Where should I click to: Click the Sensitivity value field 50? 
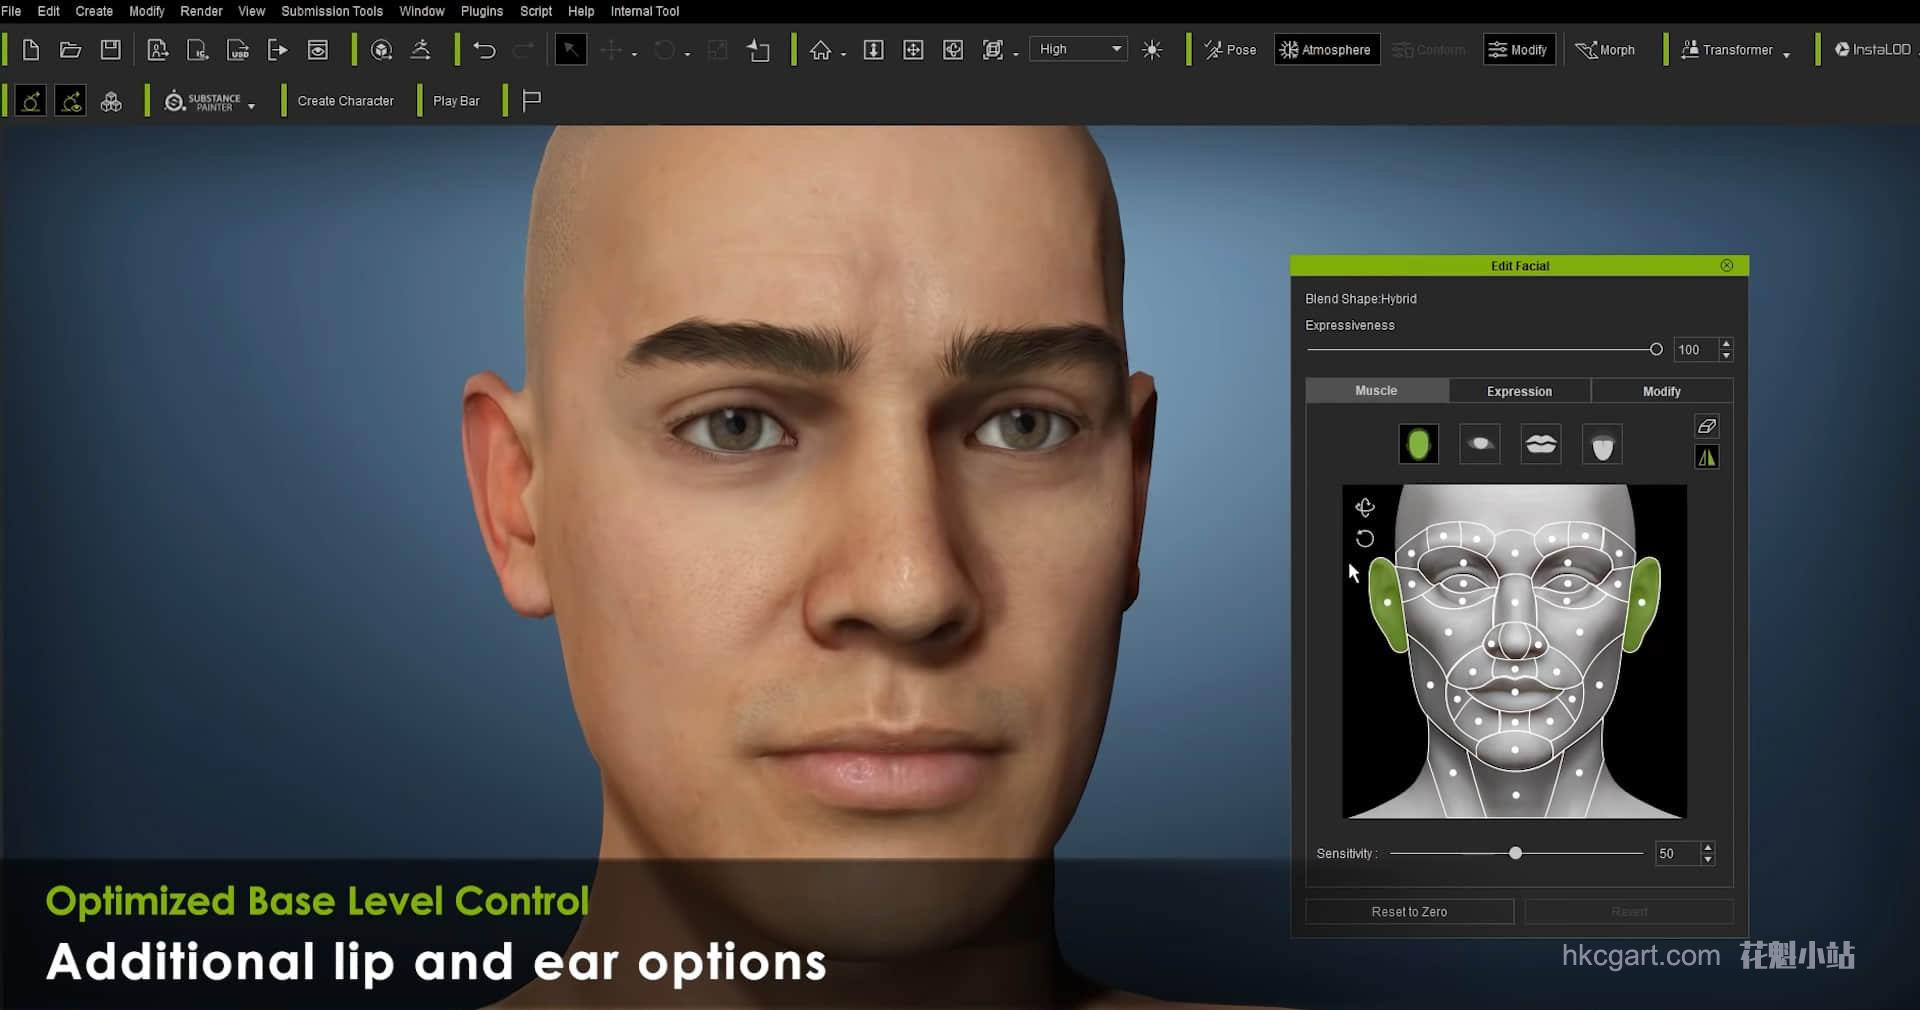tap(1675, 854)
